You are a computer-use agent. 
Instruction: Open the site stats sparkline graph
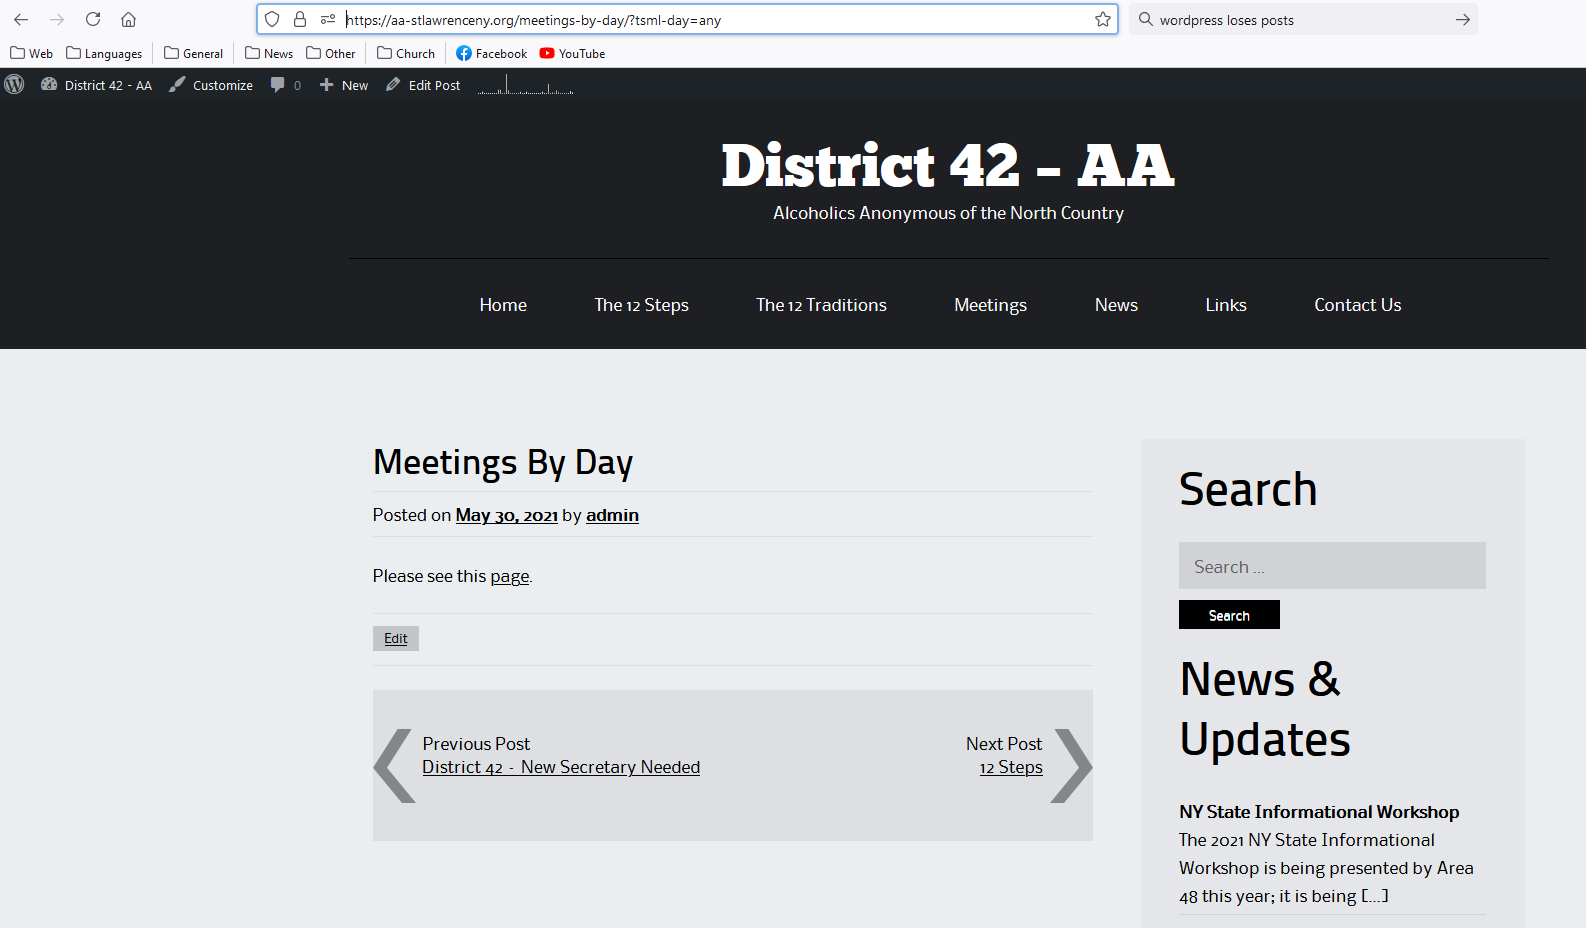tap(525, 85)
